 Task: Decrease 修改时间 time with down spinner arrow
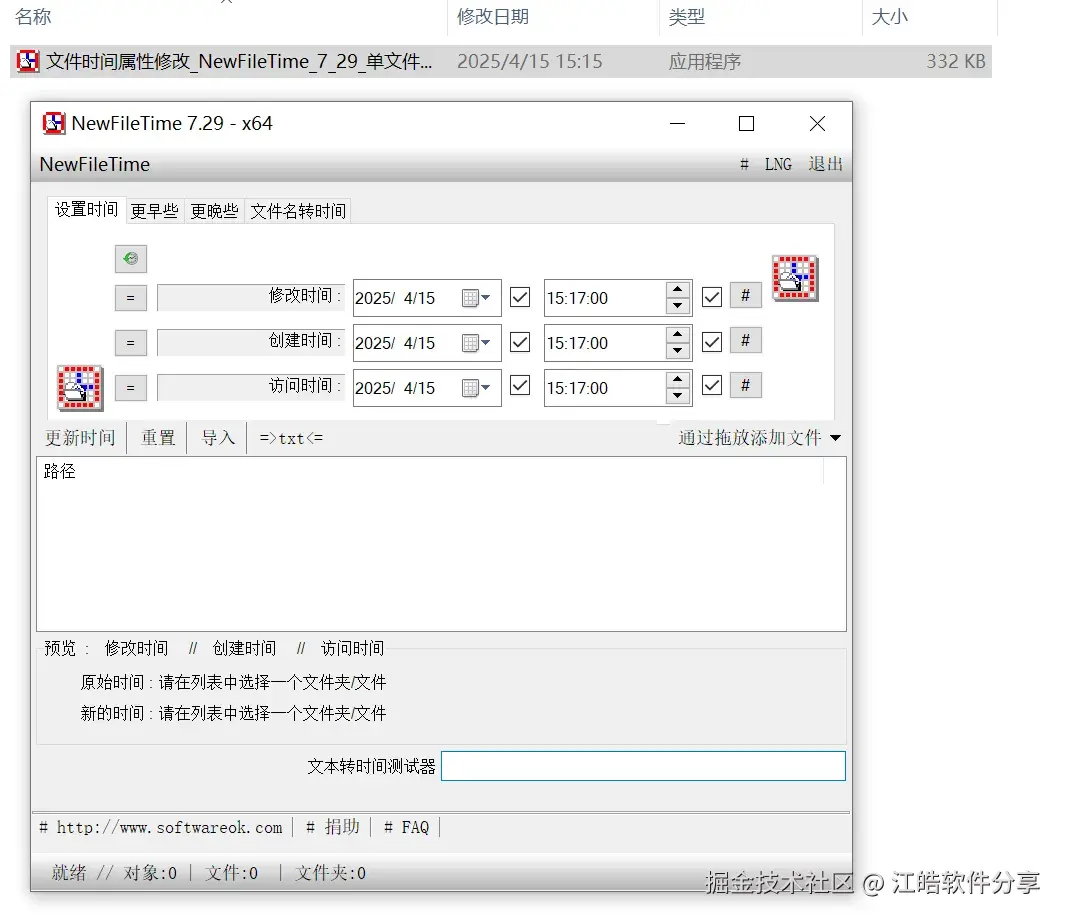pos(677,306)
